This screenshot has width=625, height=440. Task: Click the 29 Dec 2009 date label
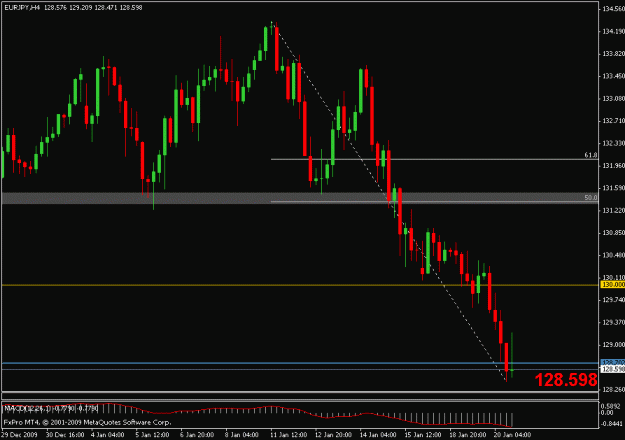click(19, 434)
